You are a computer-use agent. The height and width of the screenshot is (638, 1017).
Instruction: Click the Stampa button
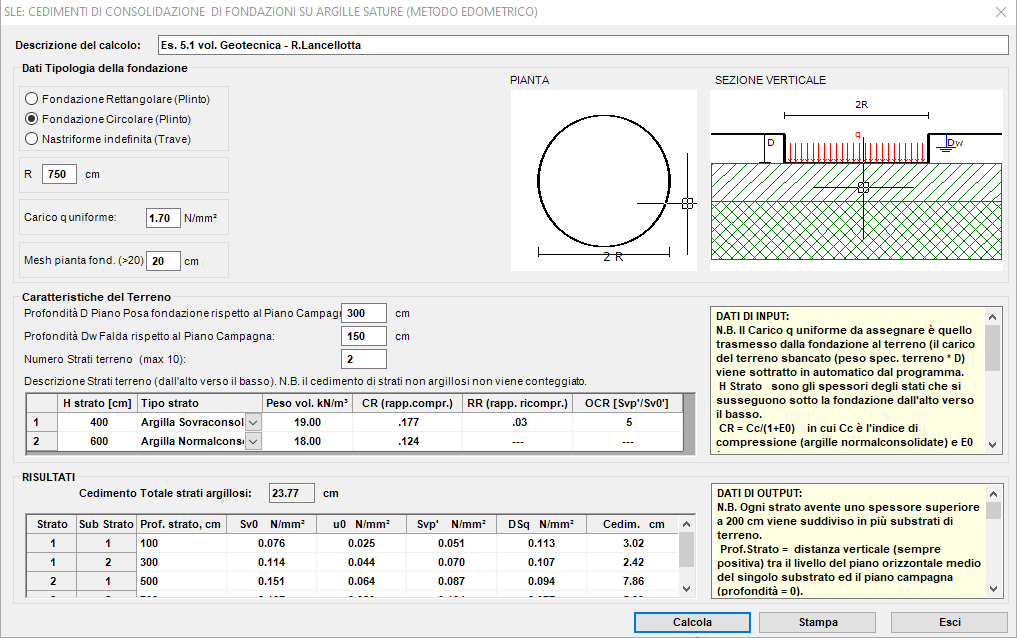[x=818, y=622]
